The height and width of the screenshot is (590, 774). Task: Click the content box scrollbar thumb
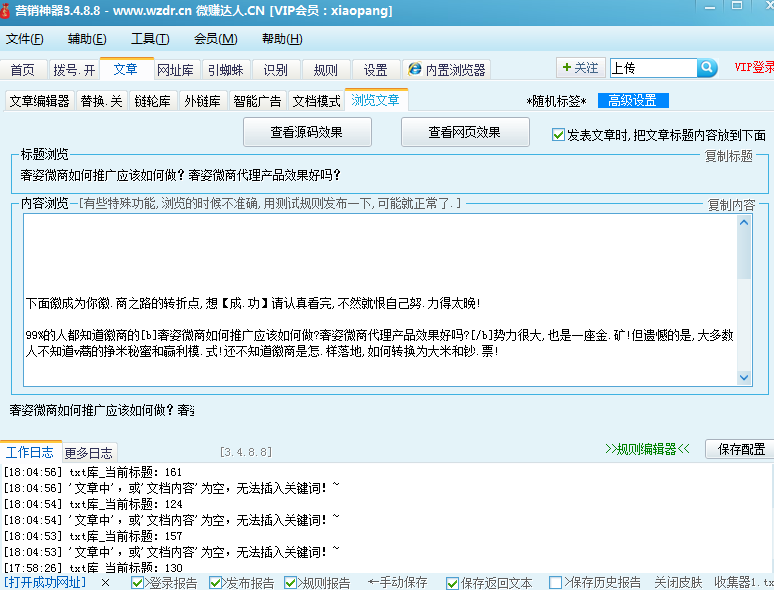coord(744,255)
